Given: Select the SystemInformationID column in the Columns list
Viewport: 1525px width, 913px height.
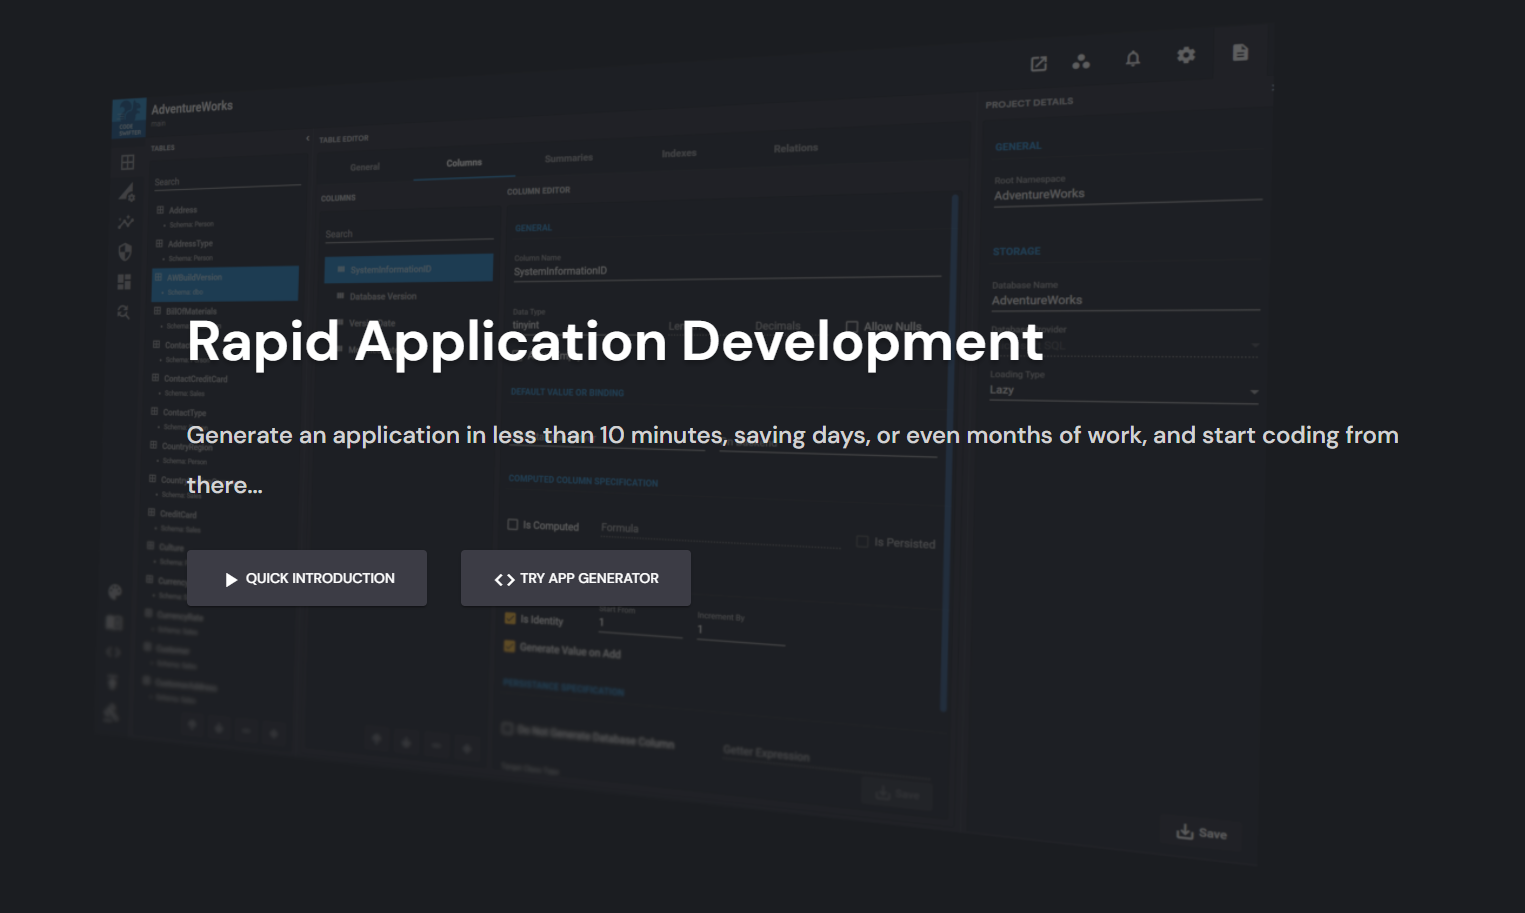Looking at the screenshot, I should 408,268.
